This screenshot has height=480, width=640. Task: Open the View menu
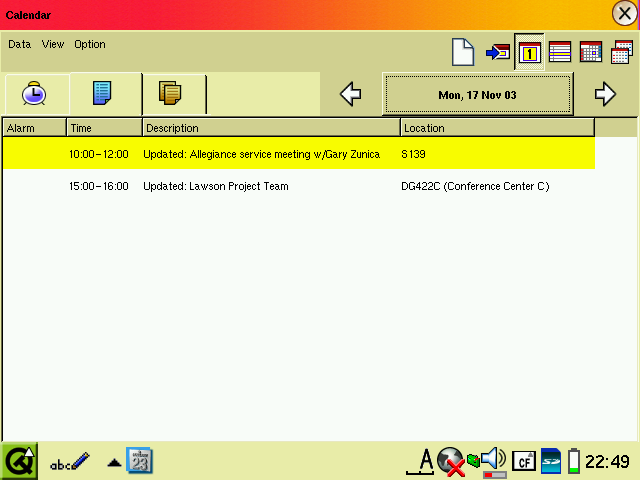(53, 44)
